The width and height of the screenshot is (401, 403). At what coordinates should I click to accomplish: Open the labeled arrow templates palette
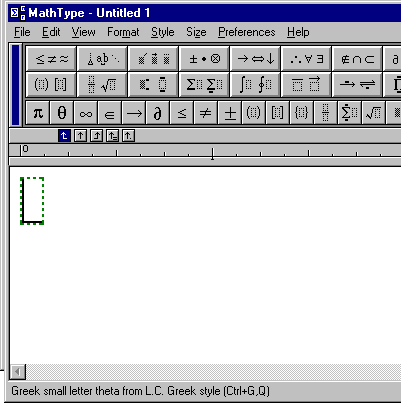357,84
